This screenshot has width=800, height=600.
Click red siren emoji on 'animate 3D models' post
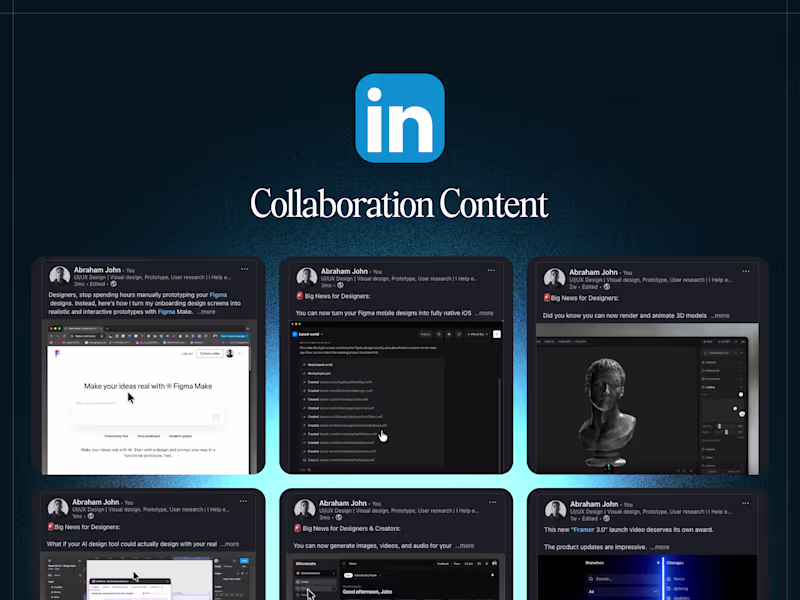pyautogui.click(x=547, y=297)
